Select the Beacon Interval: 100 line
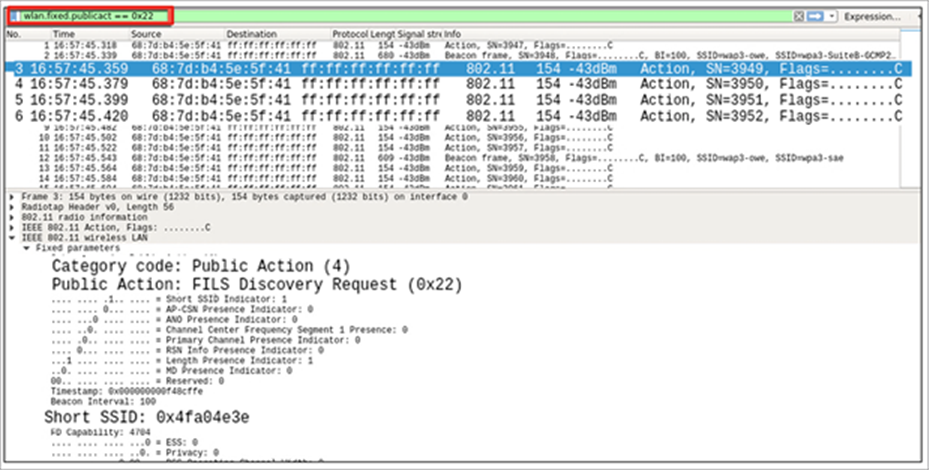 click(x=103, y=402)
